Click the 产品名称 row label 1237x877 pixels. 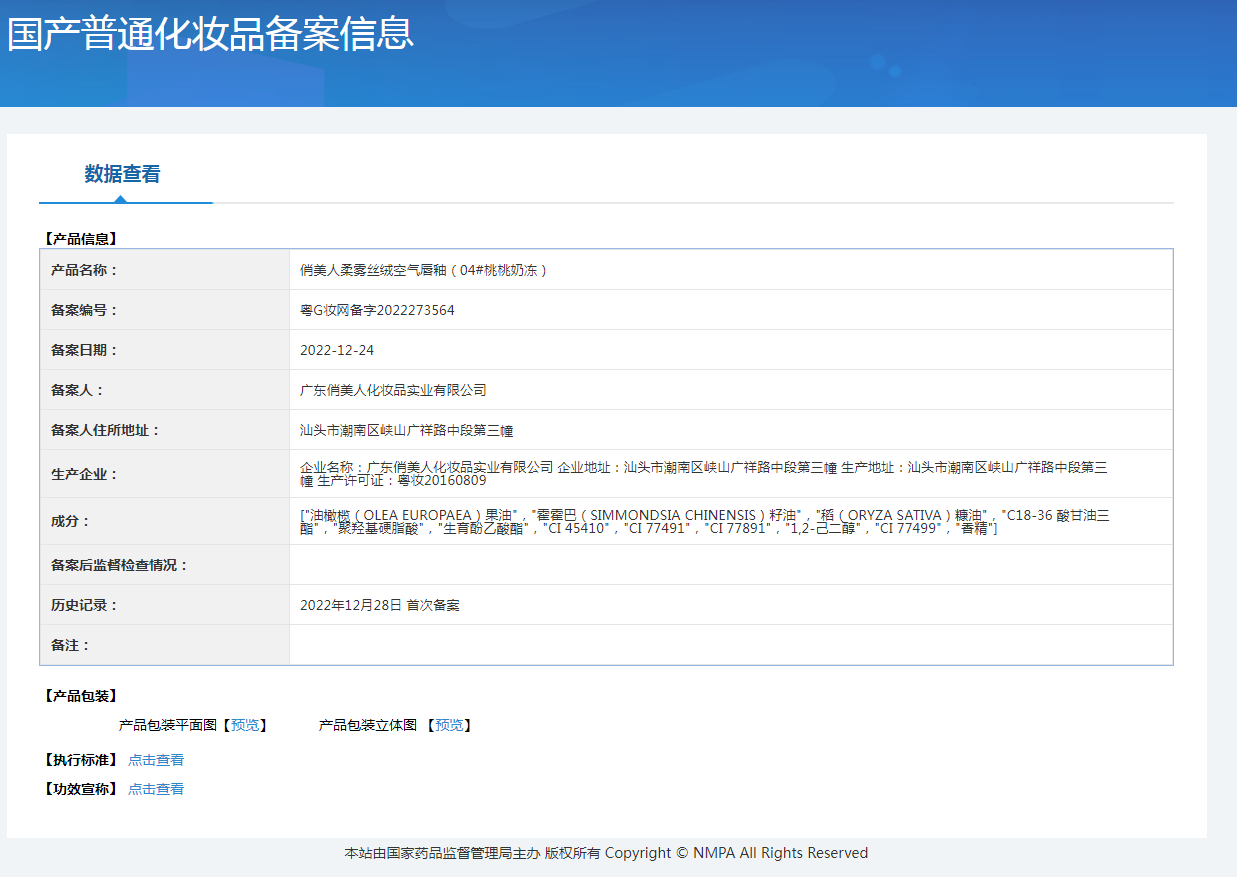coord(84,270)
